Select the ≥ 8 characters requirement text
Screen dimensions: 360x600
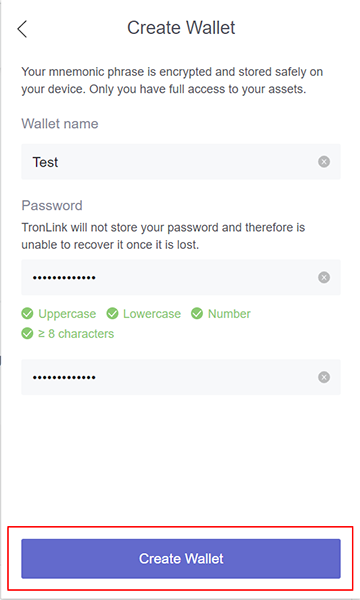[x=76, y=334]
